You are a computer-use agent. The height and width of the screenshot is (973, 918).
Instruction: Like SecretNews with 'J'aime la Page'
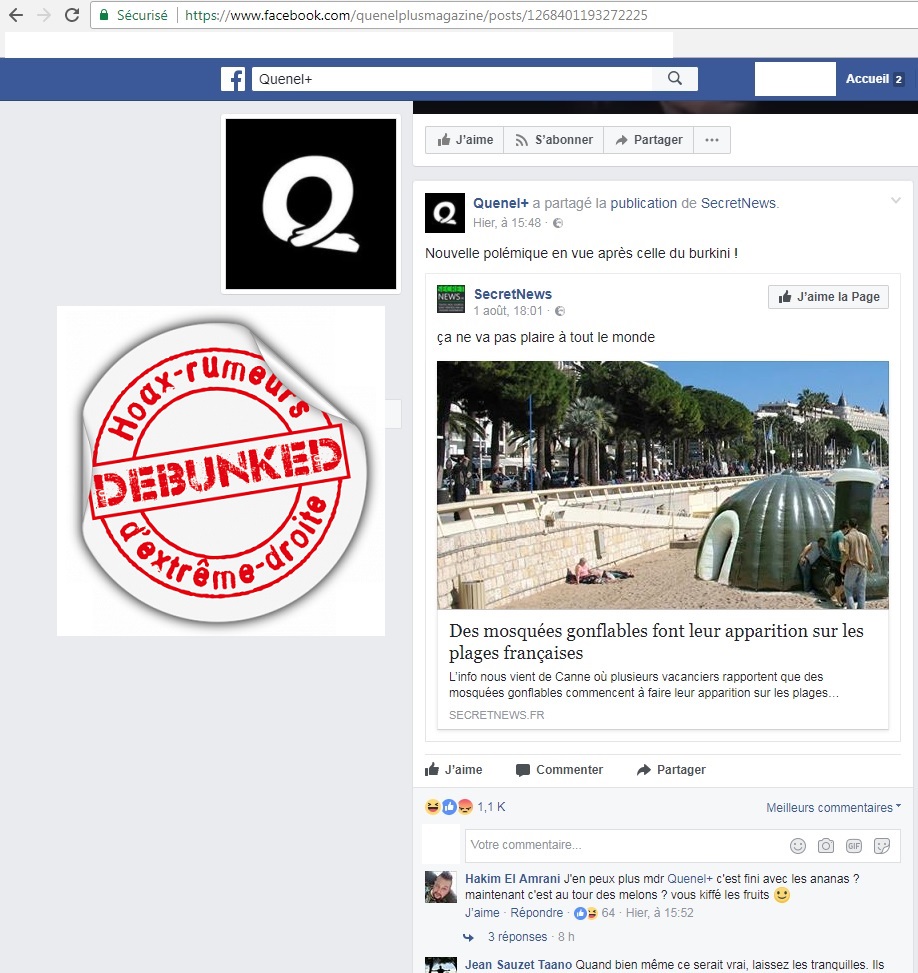828,297
